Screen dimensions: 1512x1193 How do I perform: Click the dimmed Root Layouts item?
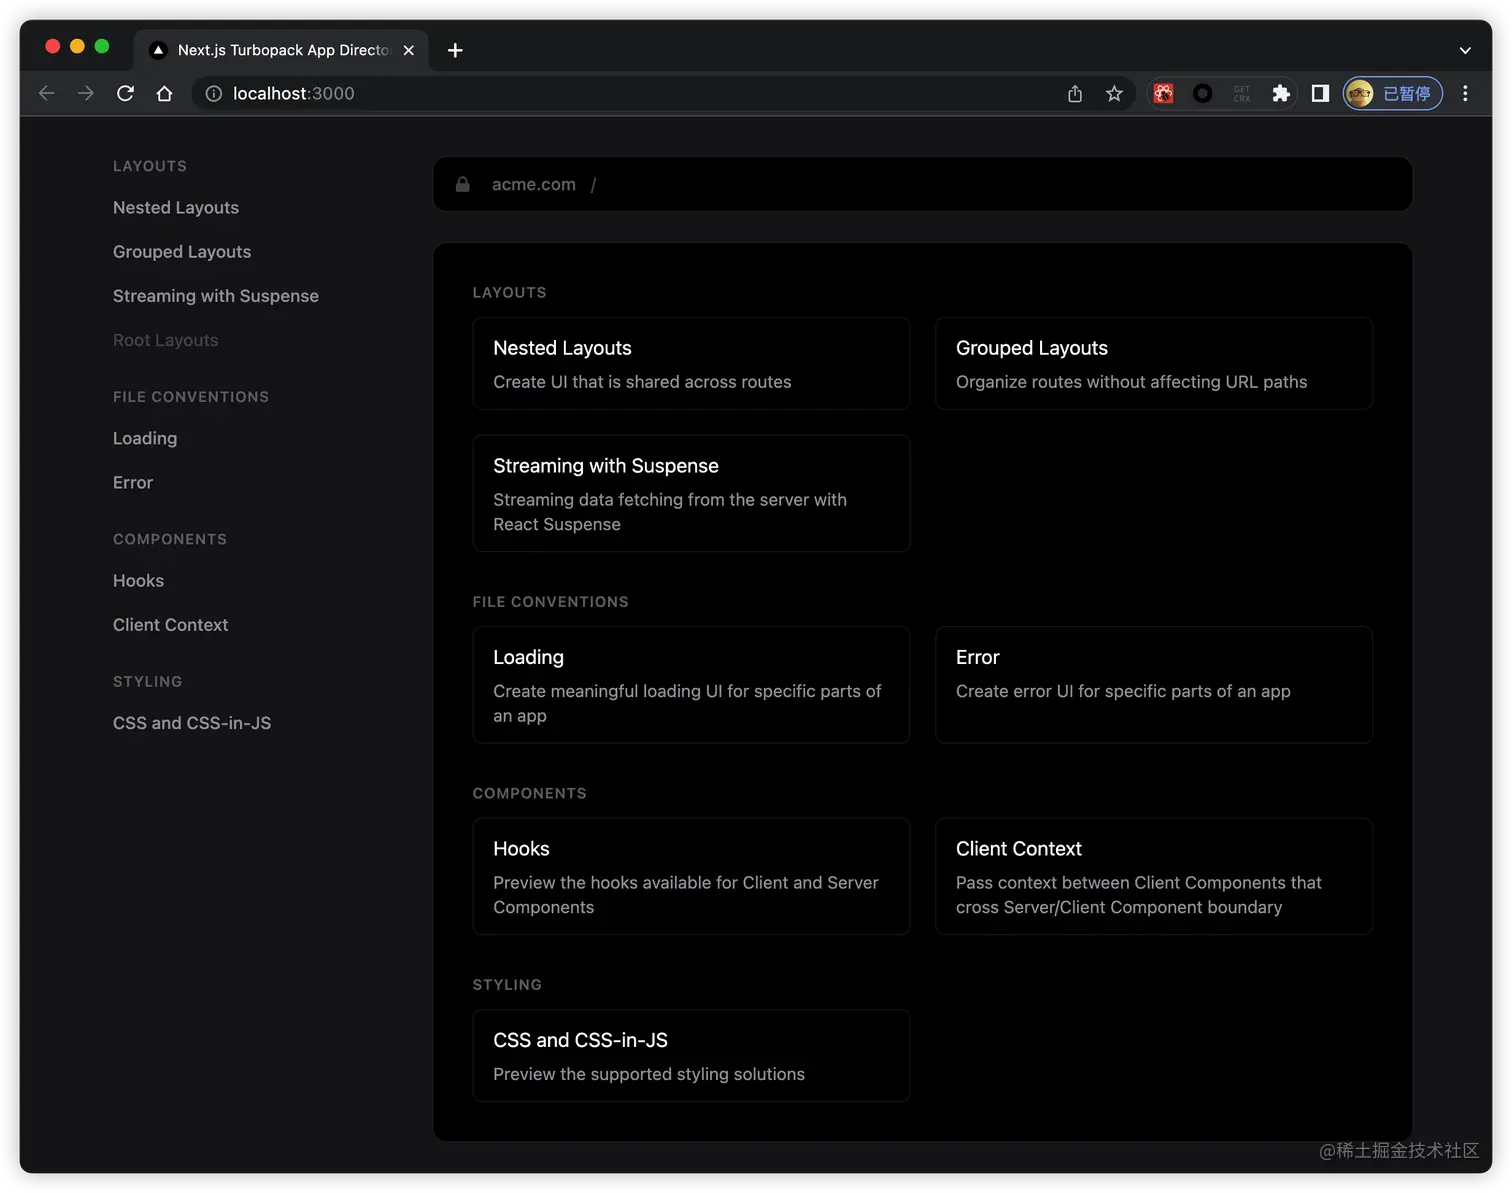(165, 340)
